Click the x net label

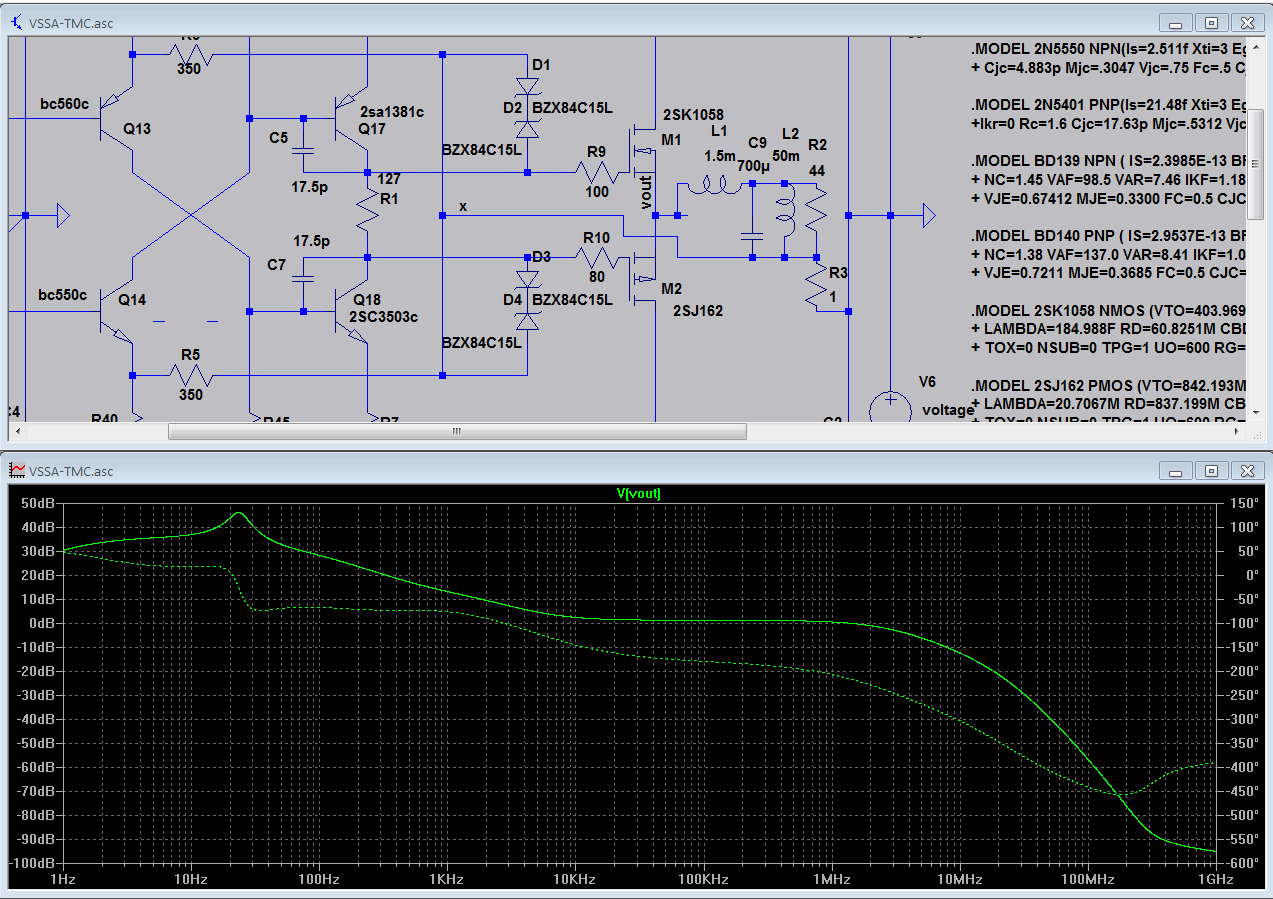462,206
